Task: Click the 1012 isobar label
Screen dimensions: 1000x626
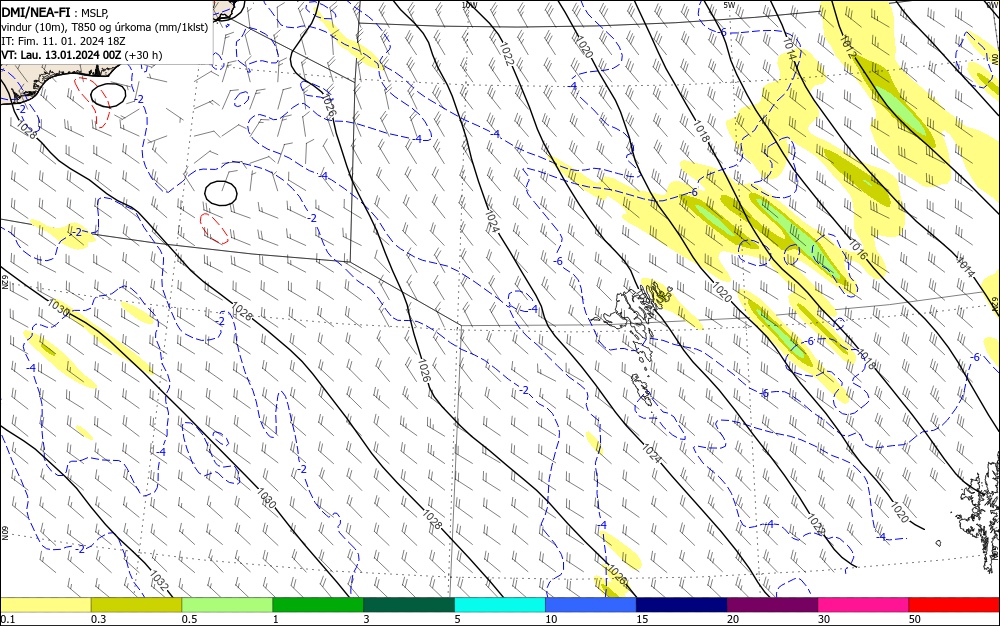Action: [x=847, y=48]
